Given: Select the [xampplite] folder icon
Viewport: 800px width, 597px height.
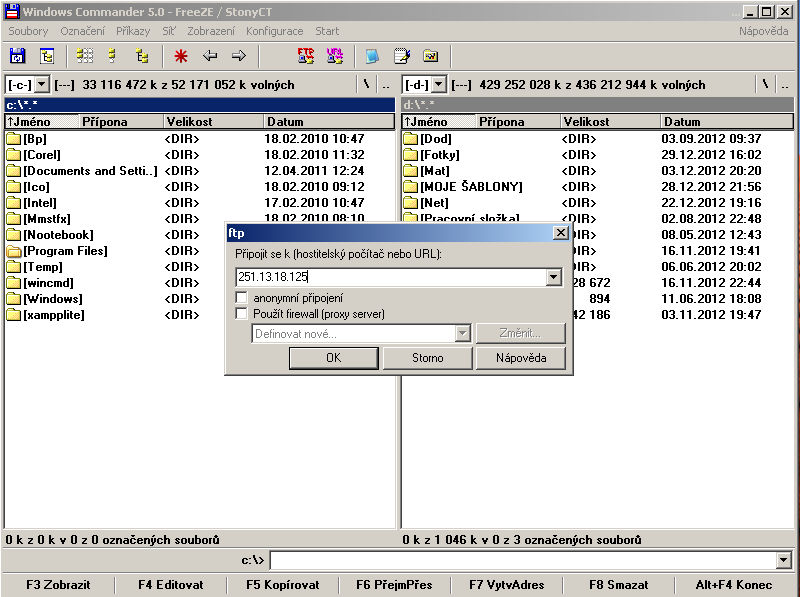Looking at the screenshot, I should tap(14, 315).
